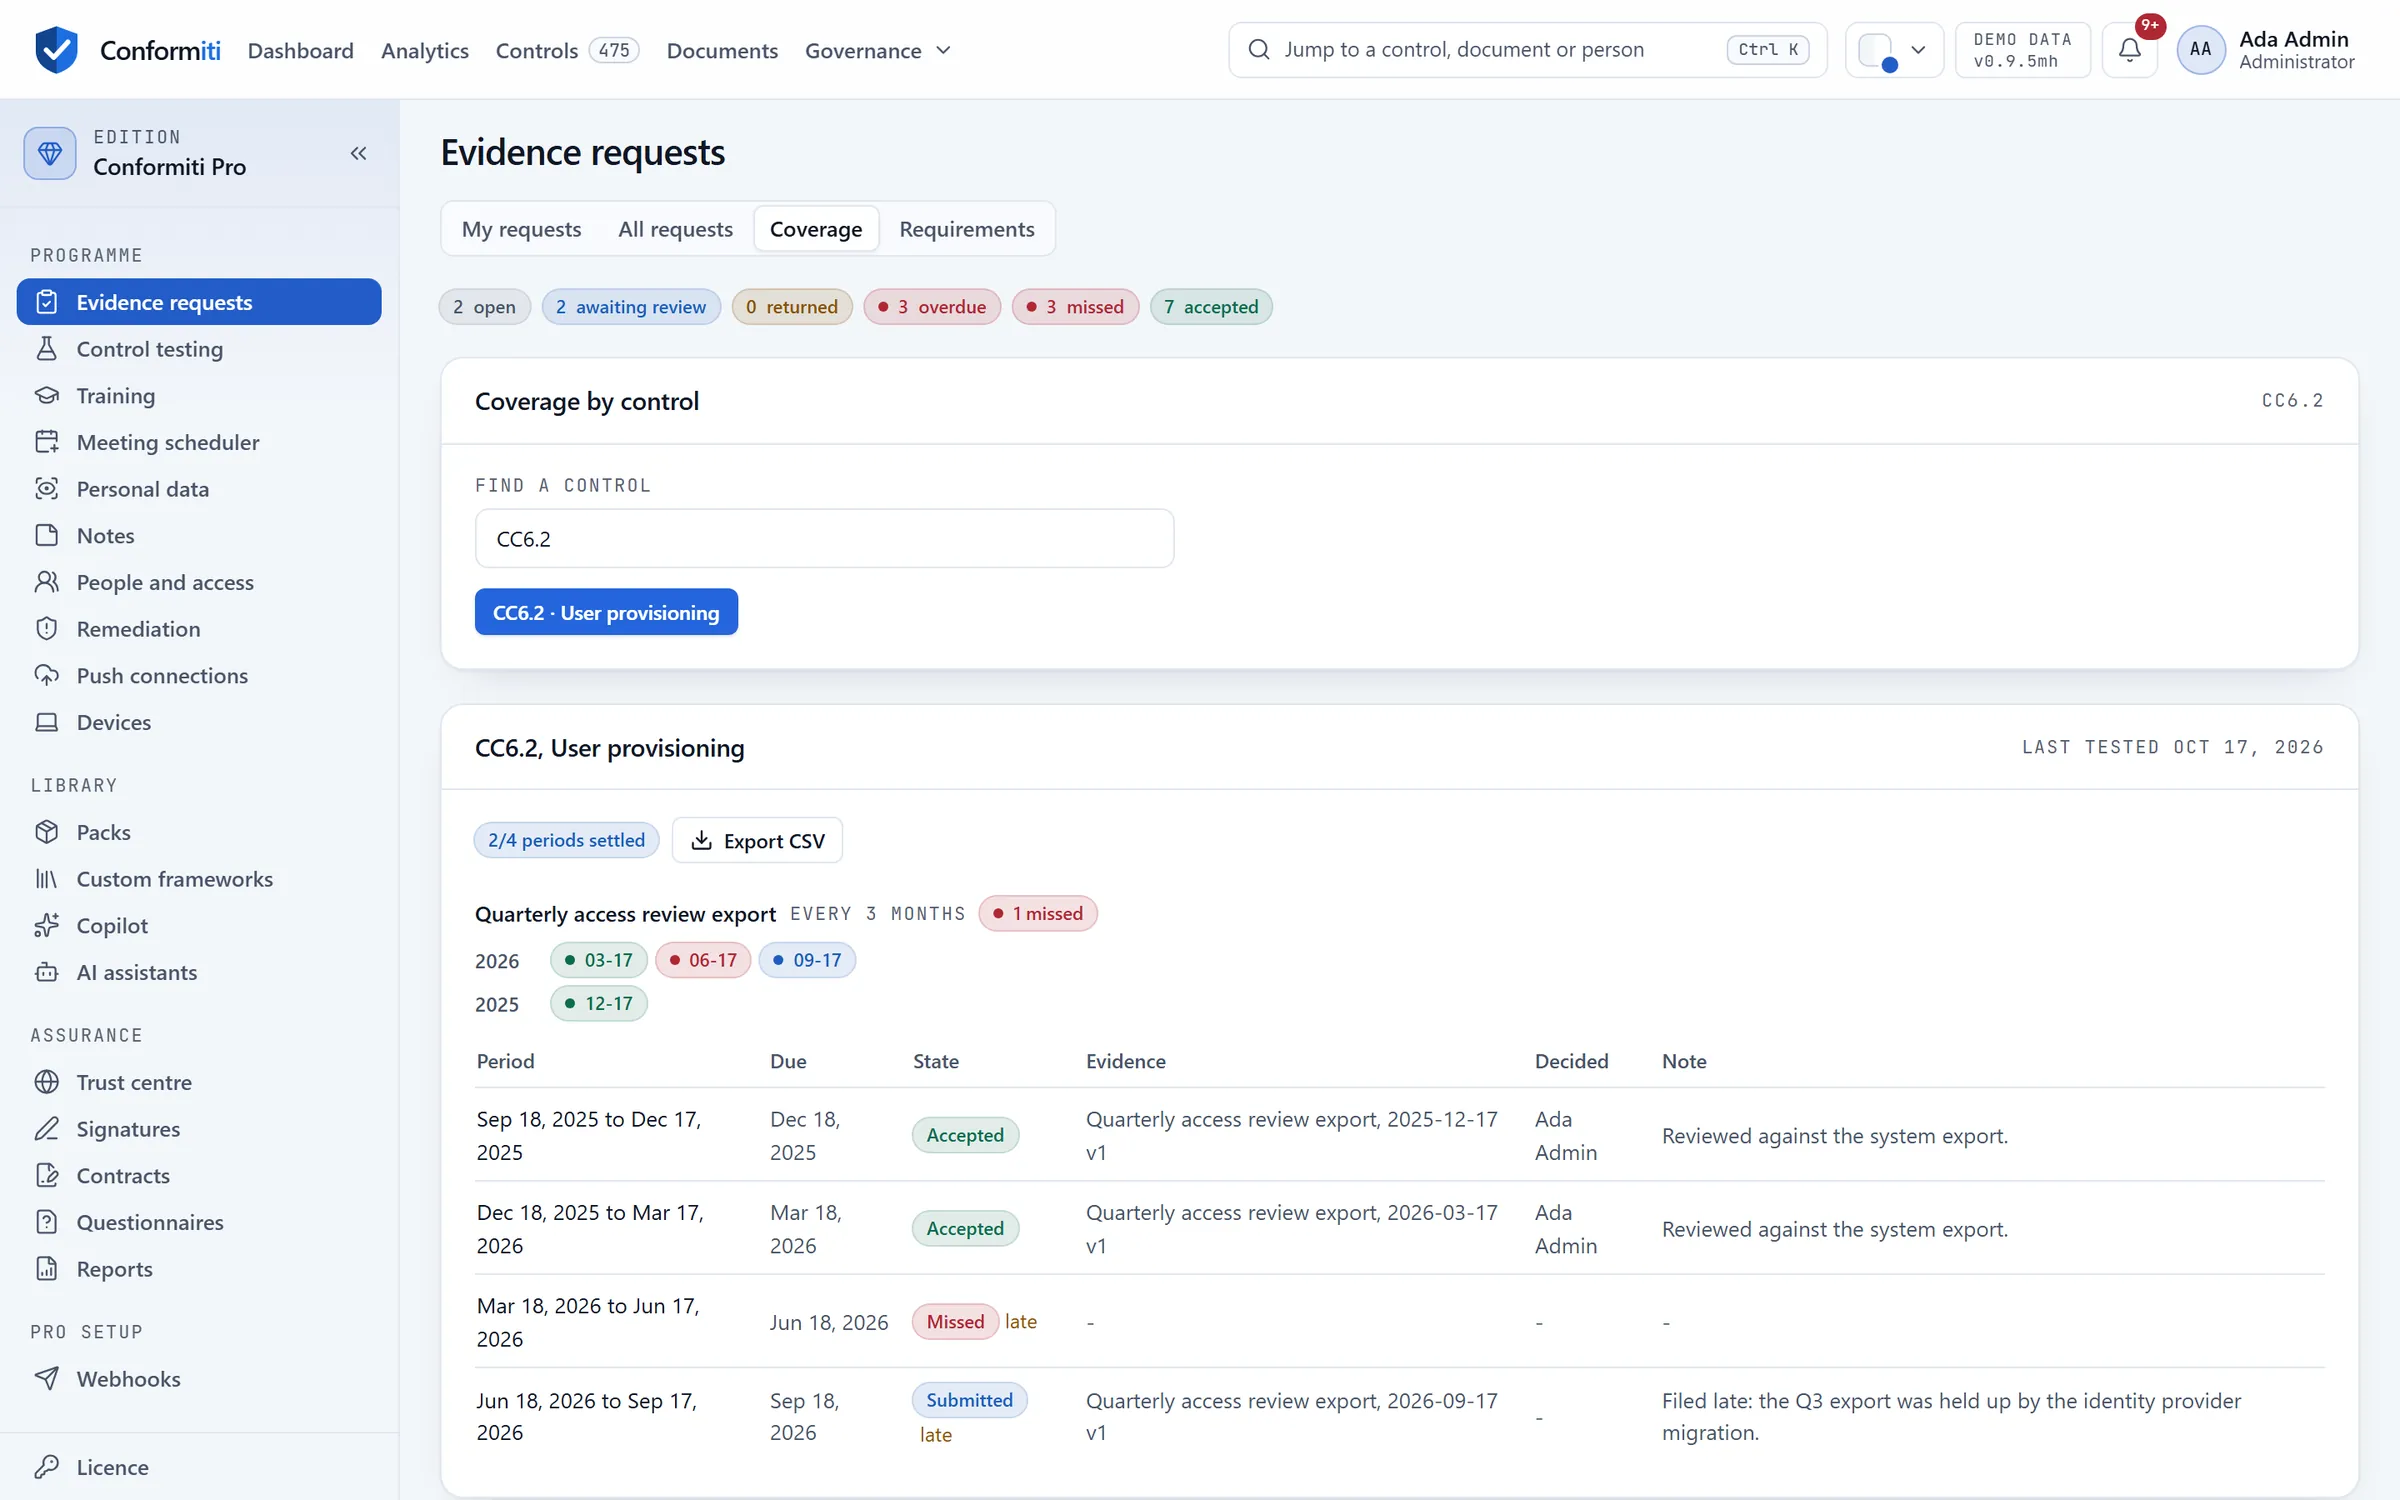Open People and access

tap(199, 582)
